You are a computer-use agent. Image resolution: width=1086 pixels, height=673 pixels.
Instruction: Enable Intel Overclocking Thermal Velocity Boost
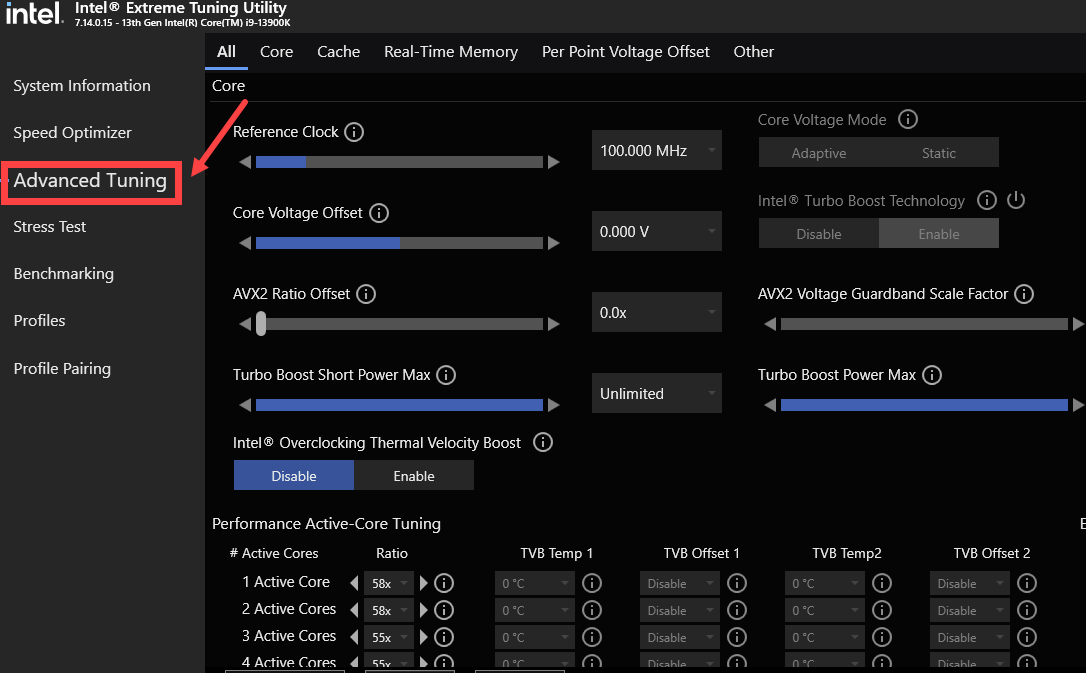tap(414, 476)
